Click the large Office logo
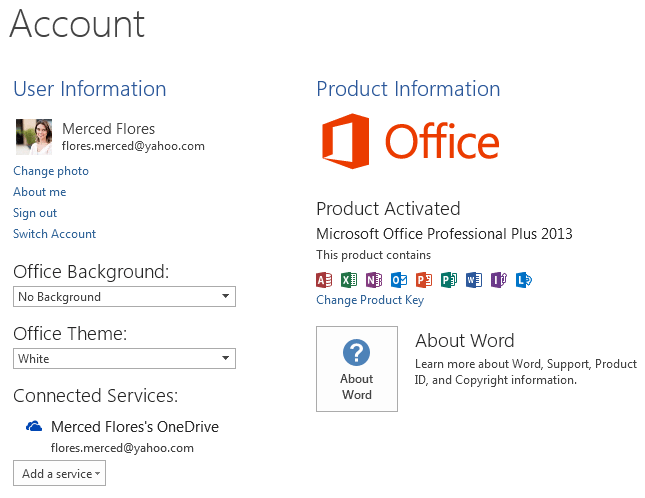 coord(410,142)
